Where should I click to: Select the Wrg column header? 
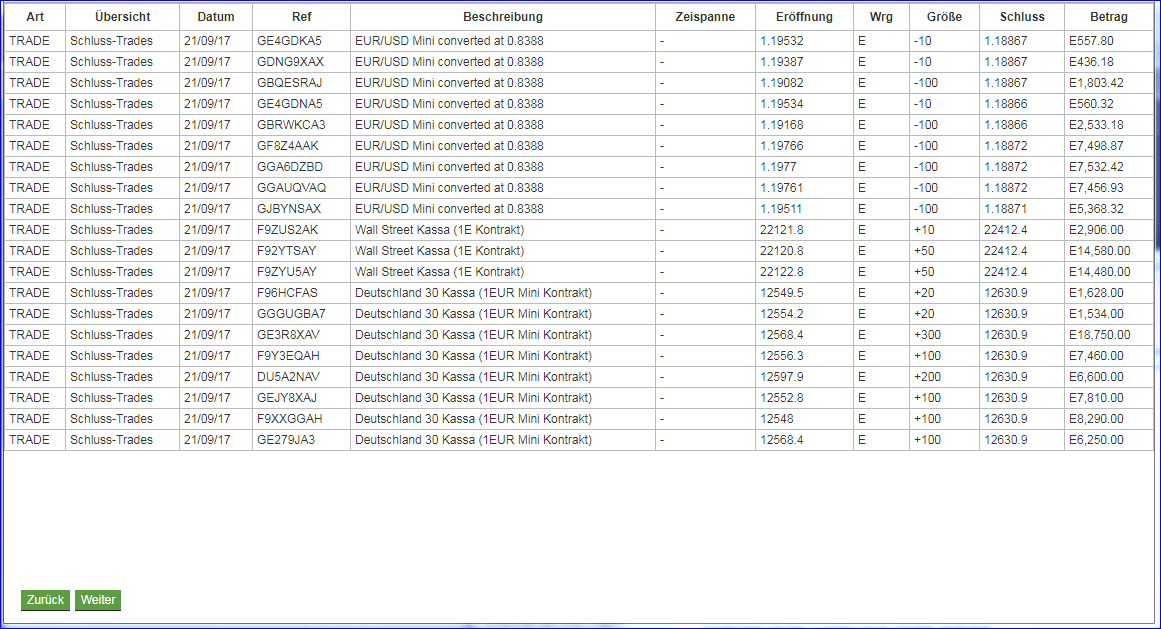881,17
